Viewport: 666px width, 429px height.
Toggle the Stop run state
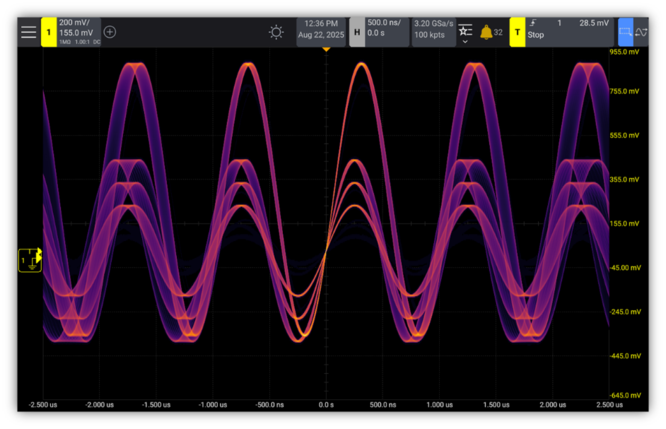coord(537,36)
